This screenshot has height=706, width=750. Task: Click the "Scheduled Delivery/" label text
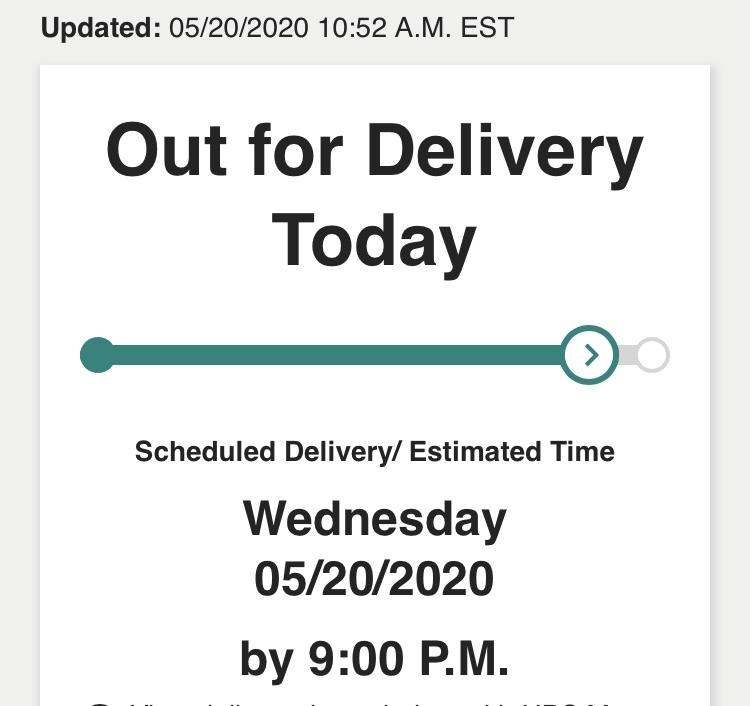tap(267, 452)
